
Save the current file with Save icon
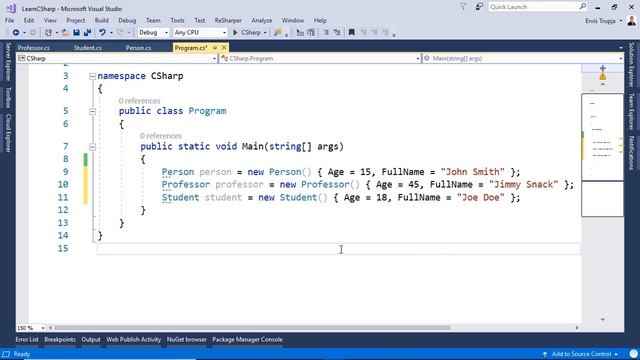76,32
